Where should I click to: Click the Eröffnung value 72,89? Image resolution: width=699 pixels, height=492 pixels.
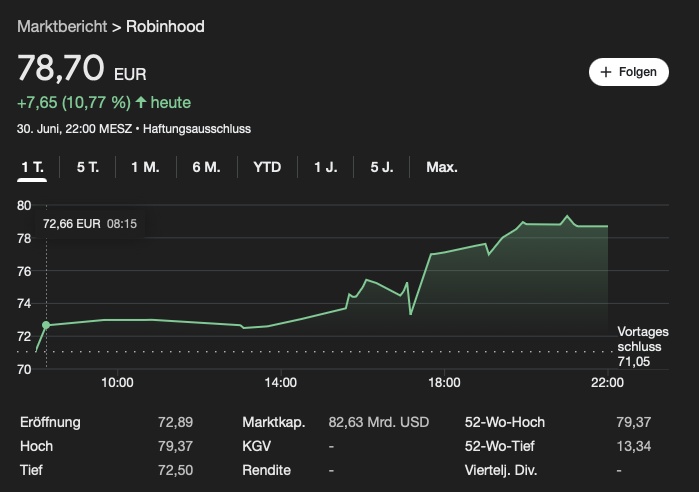click(175, 422)
